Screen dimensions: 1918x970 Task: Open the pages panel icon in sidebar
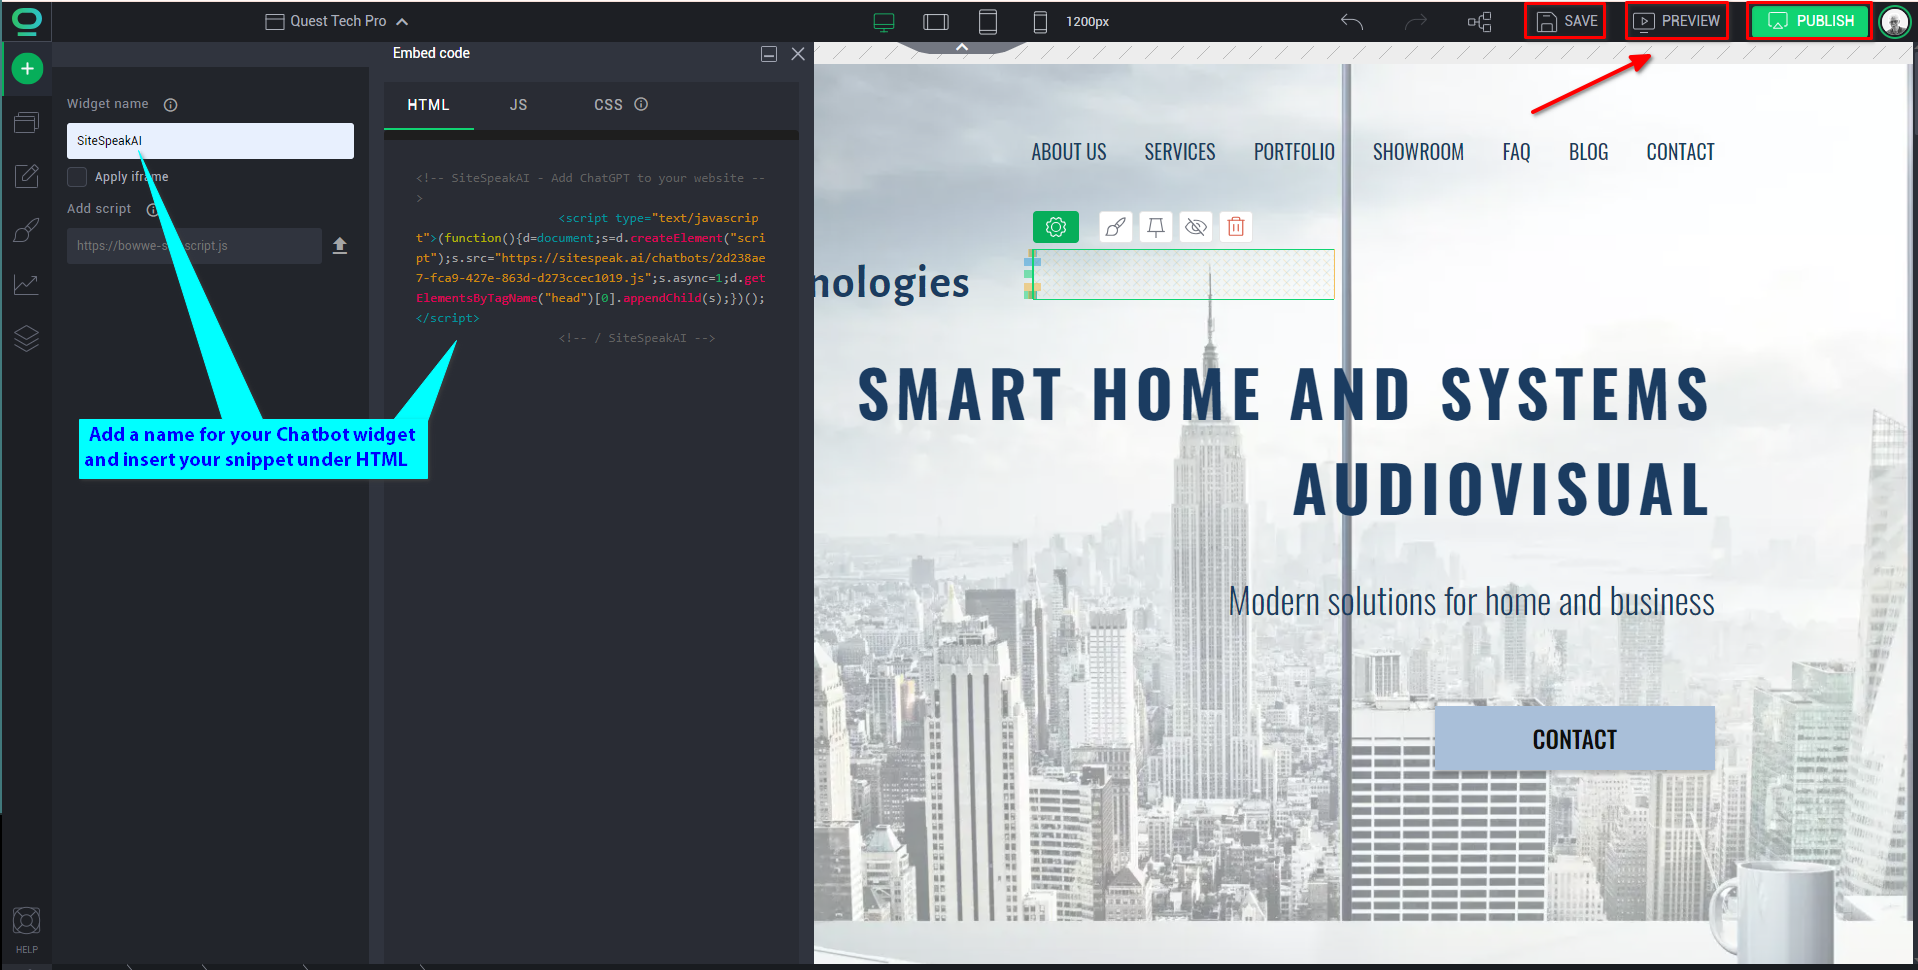(x=27, y=123)
